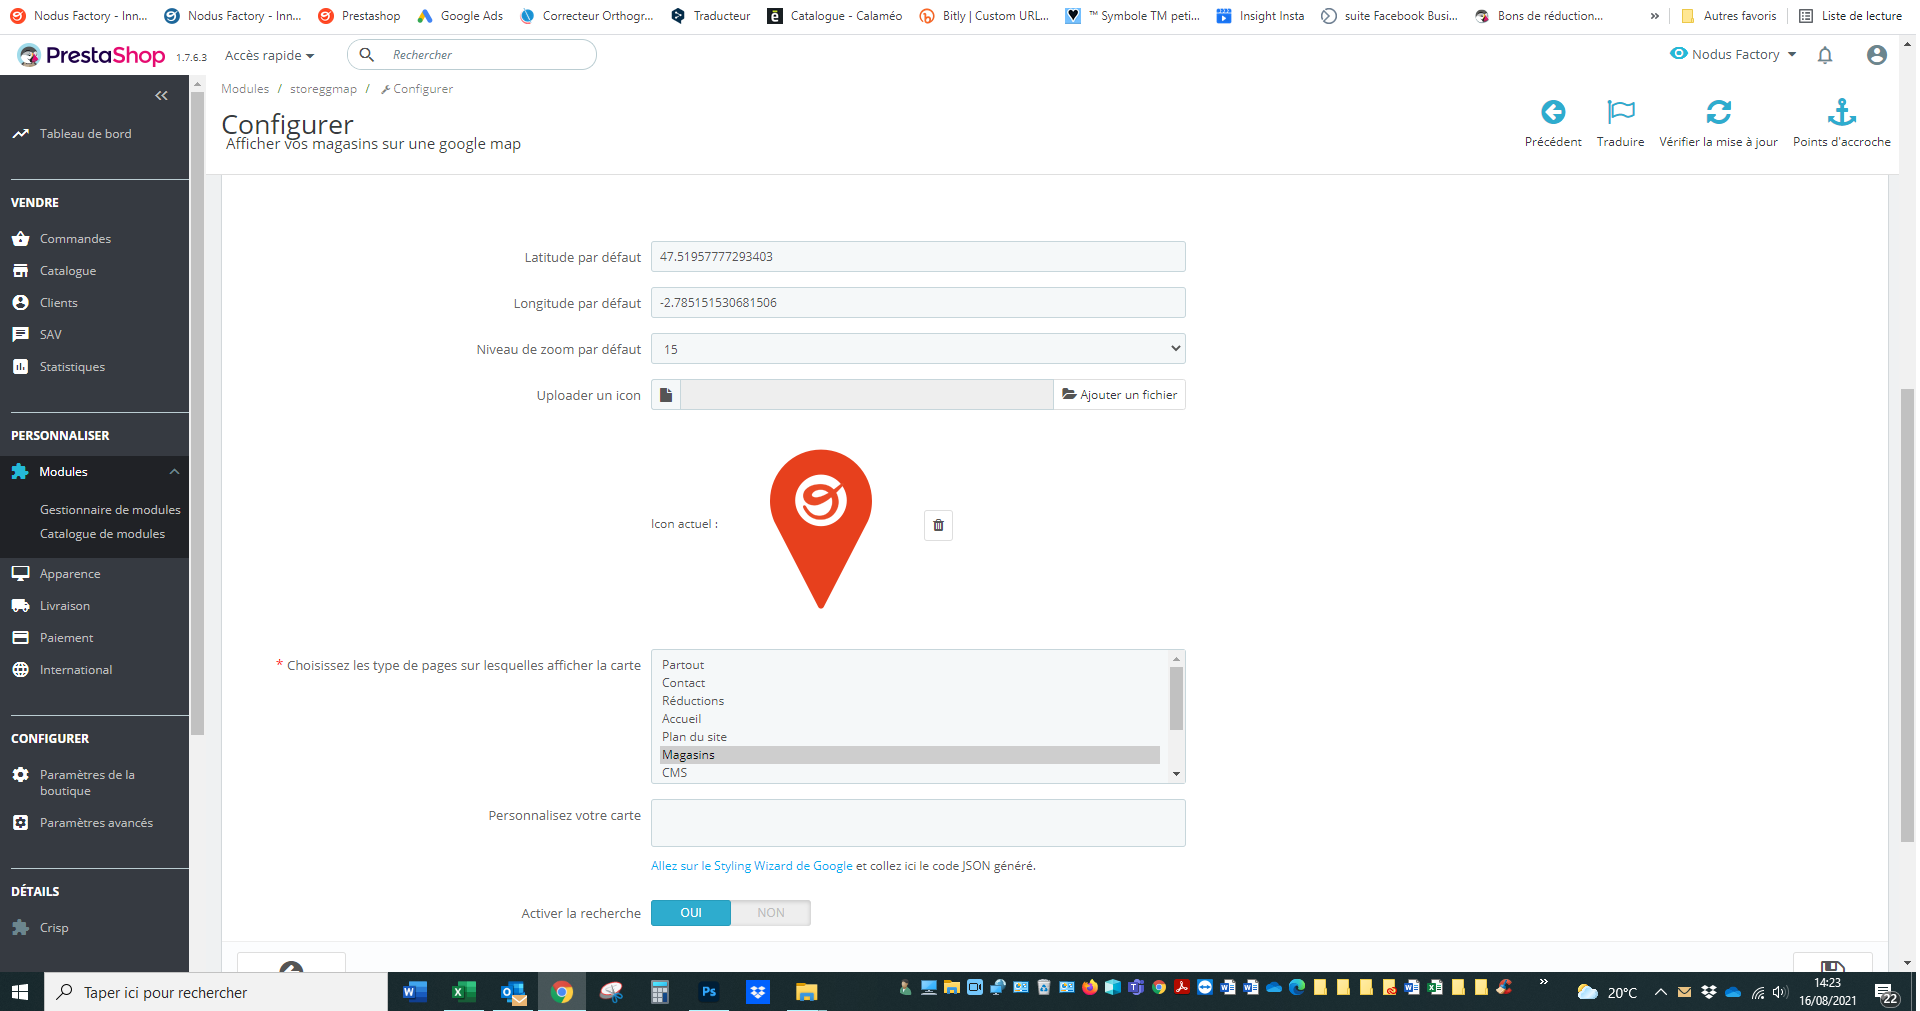
Task: Click the Précédent back arrow icon
Action: coord(1552,112)
